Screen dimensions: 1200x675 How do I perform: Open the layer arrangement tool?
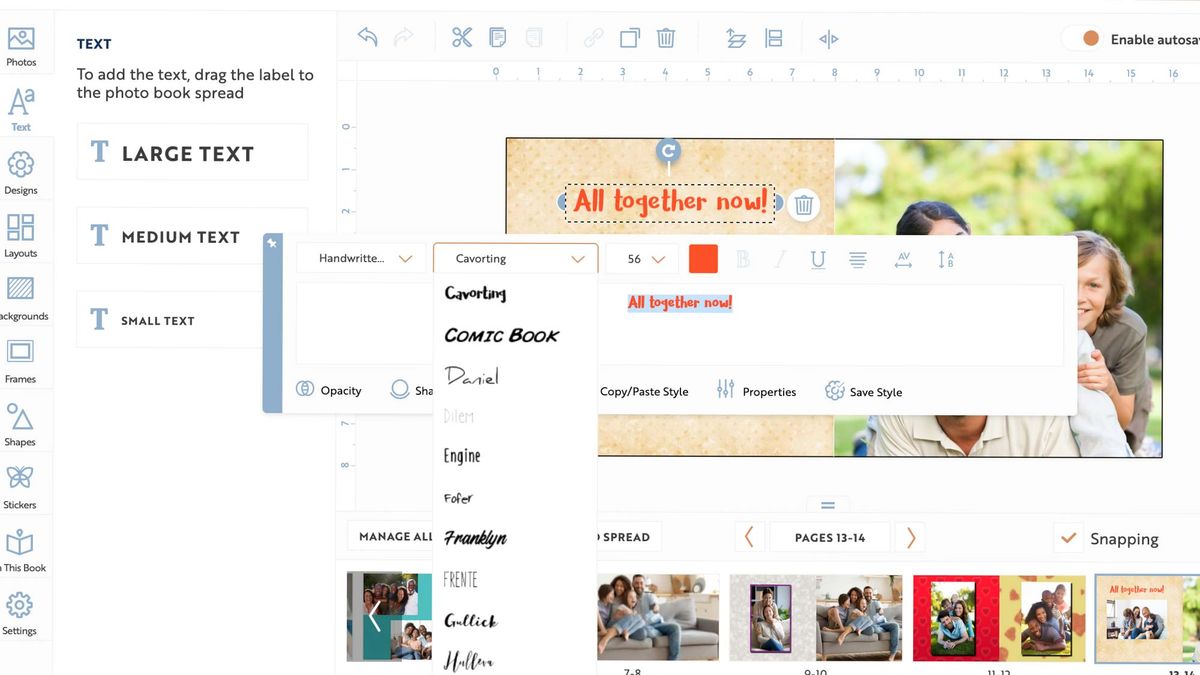(736, 38)
